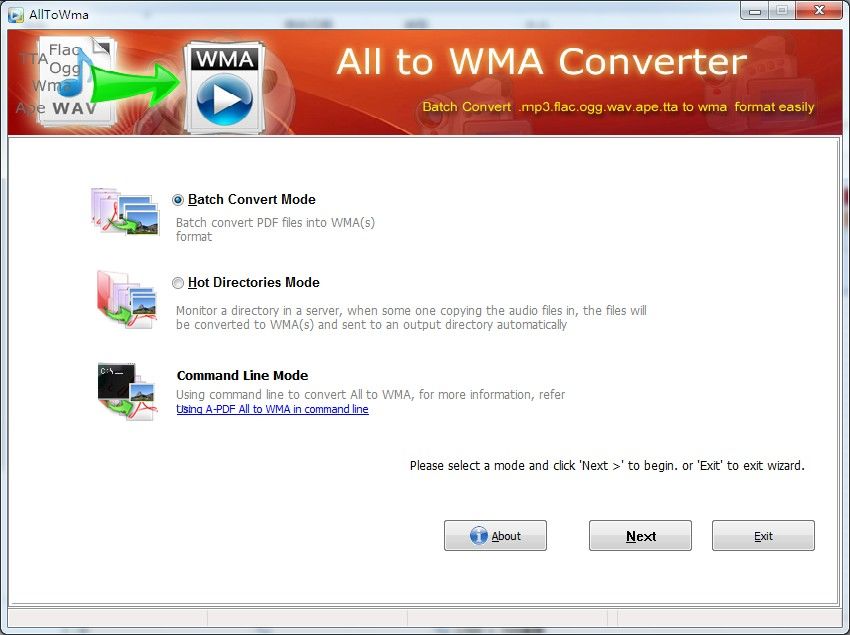850x635 pixels.
Task: Click the 'Using command line to convert' text
Action: pyautogui.click(x=370, y=394)
